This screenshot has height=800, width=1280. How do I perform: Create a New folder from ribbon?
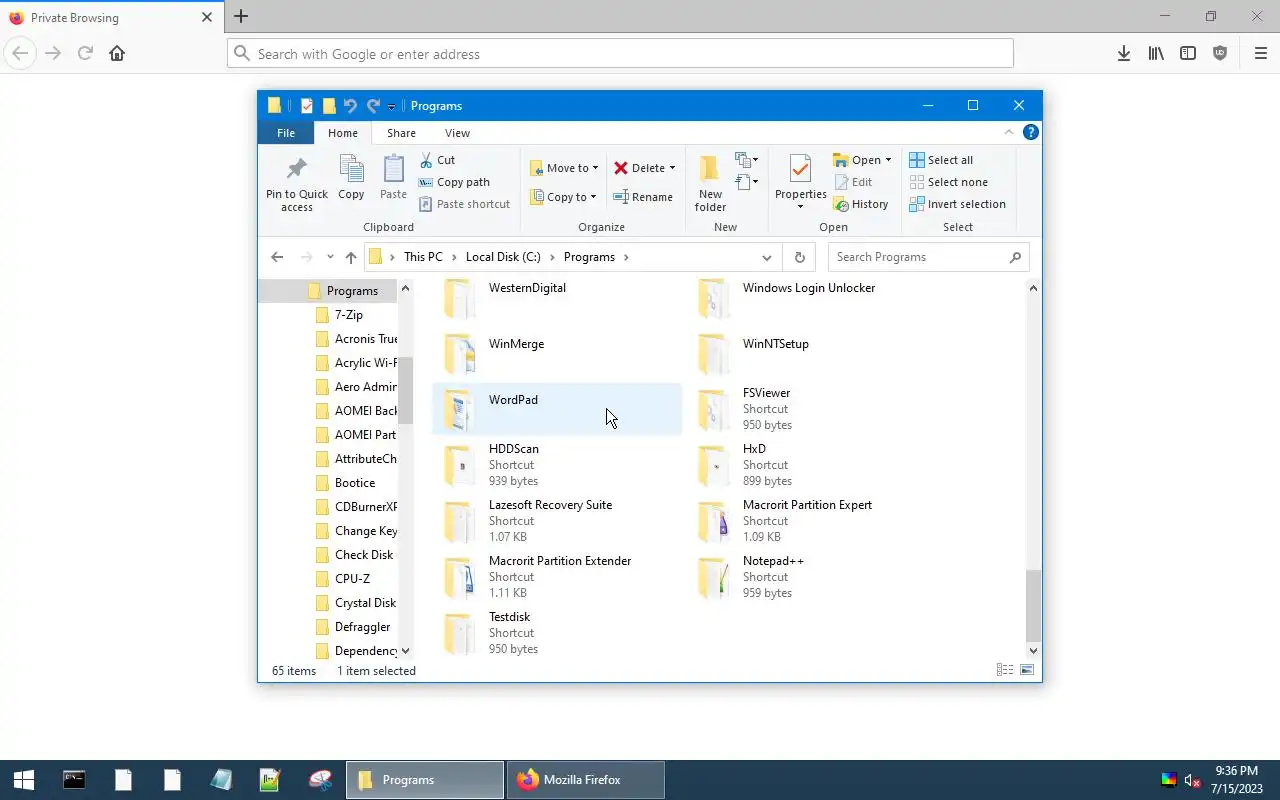click(x=710, y=184)
